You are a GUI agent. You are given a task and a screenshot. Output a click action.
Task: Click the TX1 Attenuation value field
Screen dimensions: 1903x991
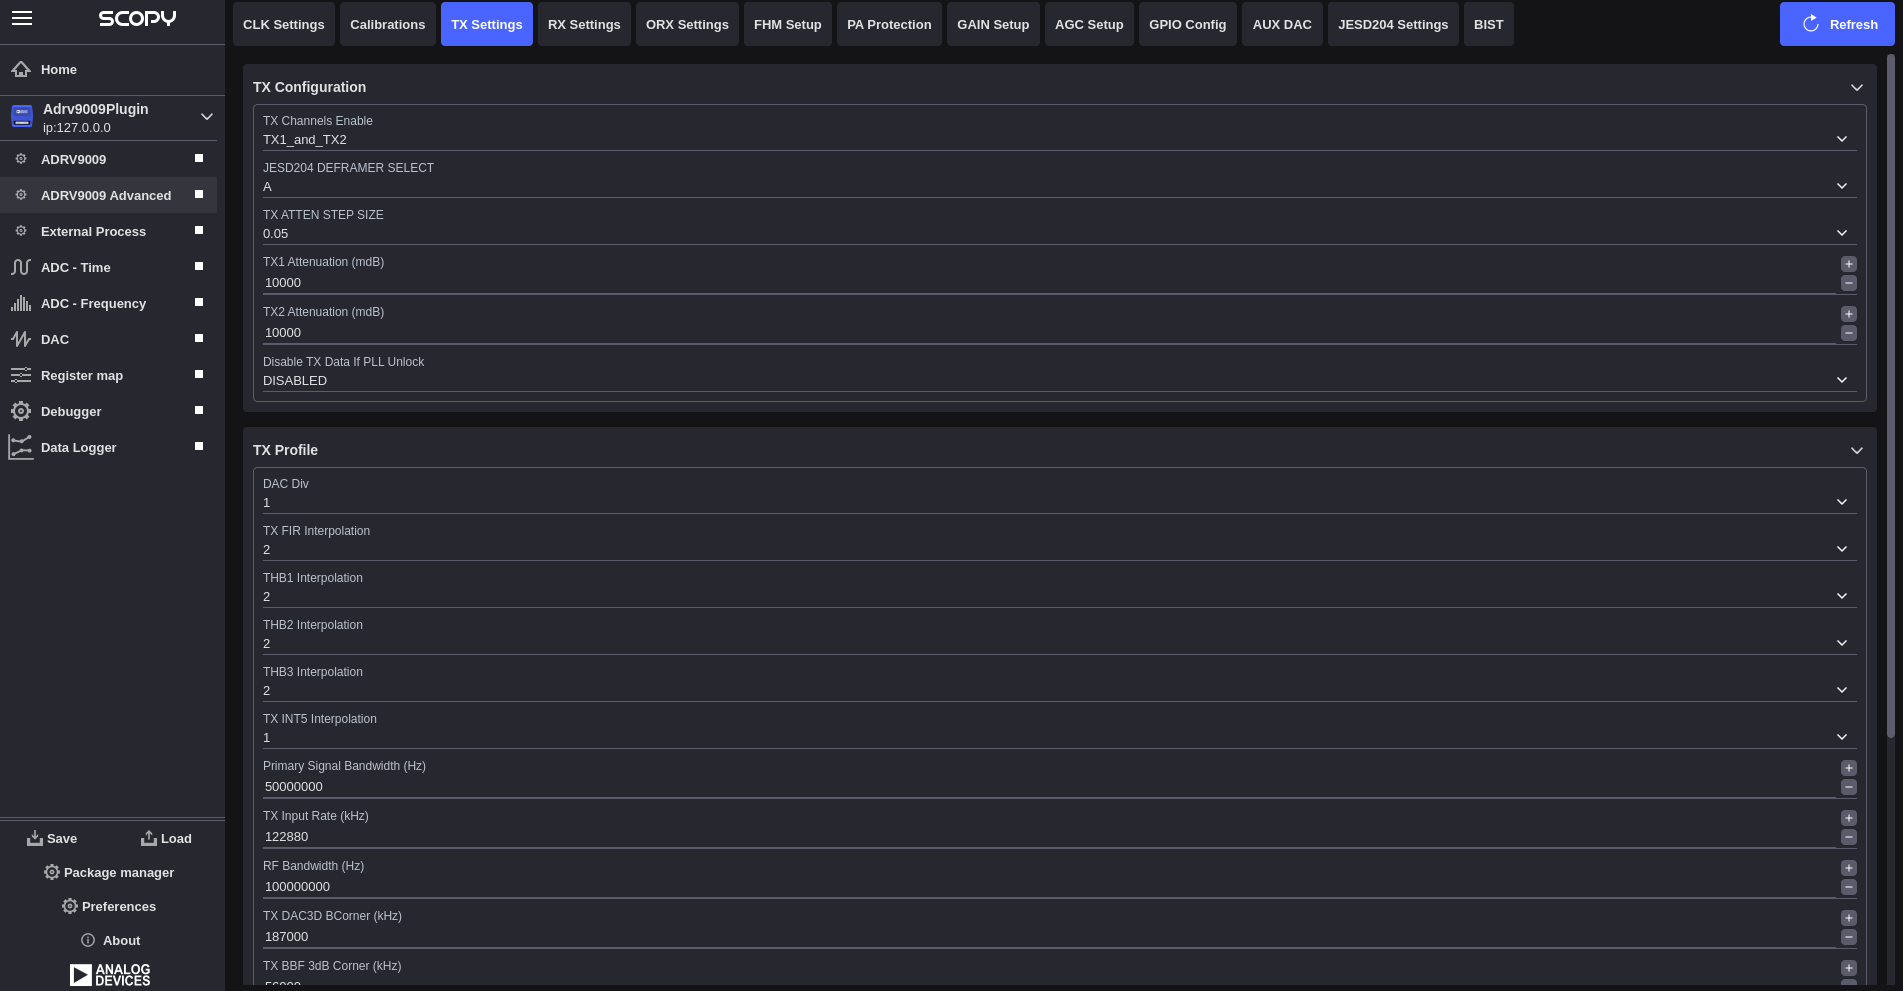click(x=1049, y=283)
